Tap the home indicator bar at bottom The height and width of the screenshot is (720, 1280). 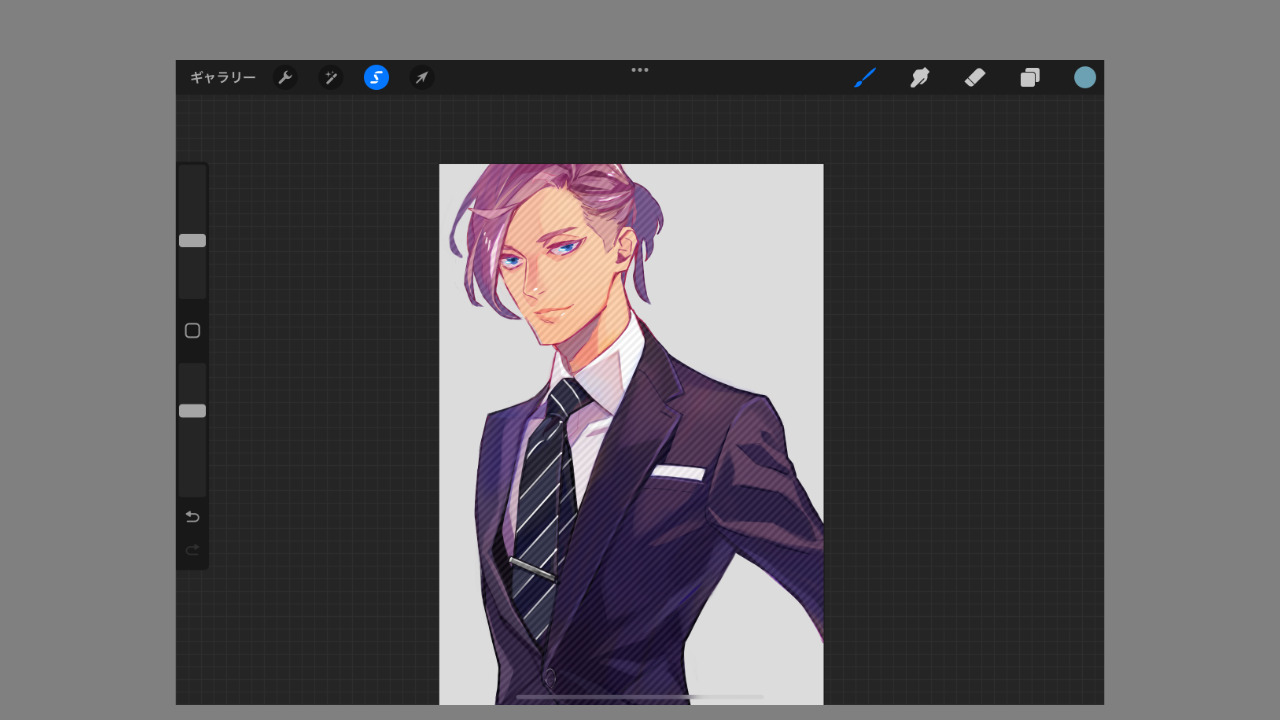point(640,697)
